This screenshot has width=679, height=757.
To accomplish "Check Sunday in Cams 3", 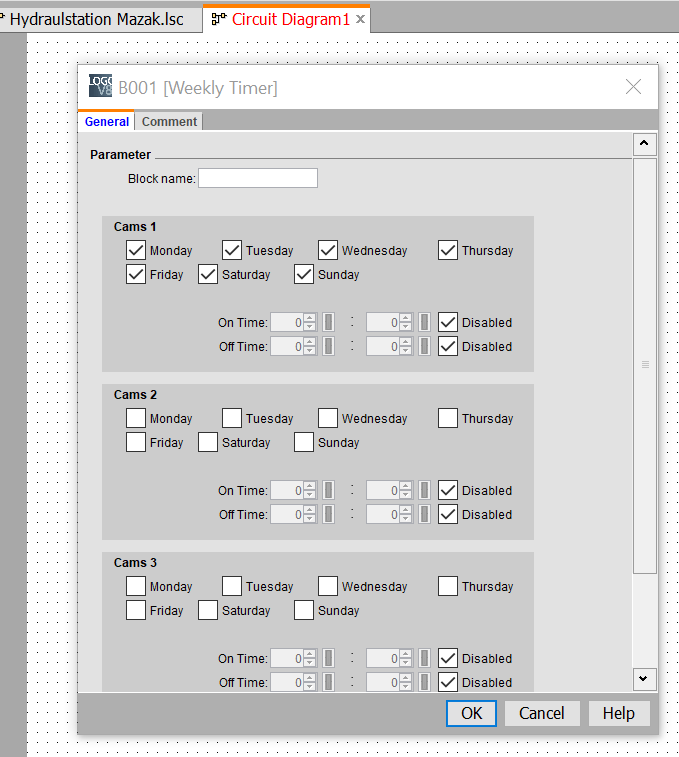I will [x=304, y=610].
